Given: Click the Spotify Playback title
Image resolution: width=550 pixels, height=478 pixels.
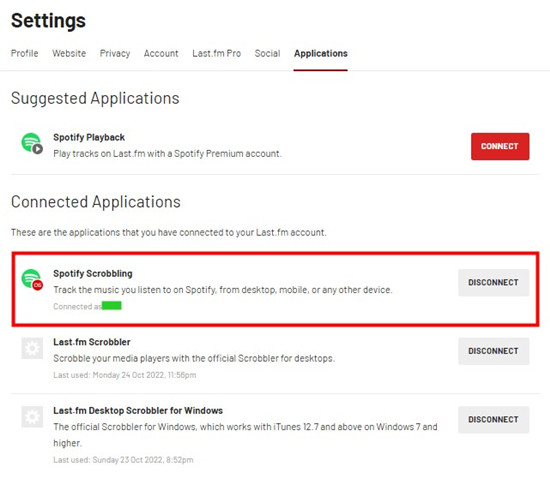Looking at the screenshot, I should pos(89,137).
